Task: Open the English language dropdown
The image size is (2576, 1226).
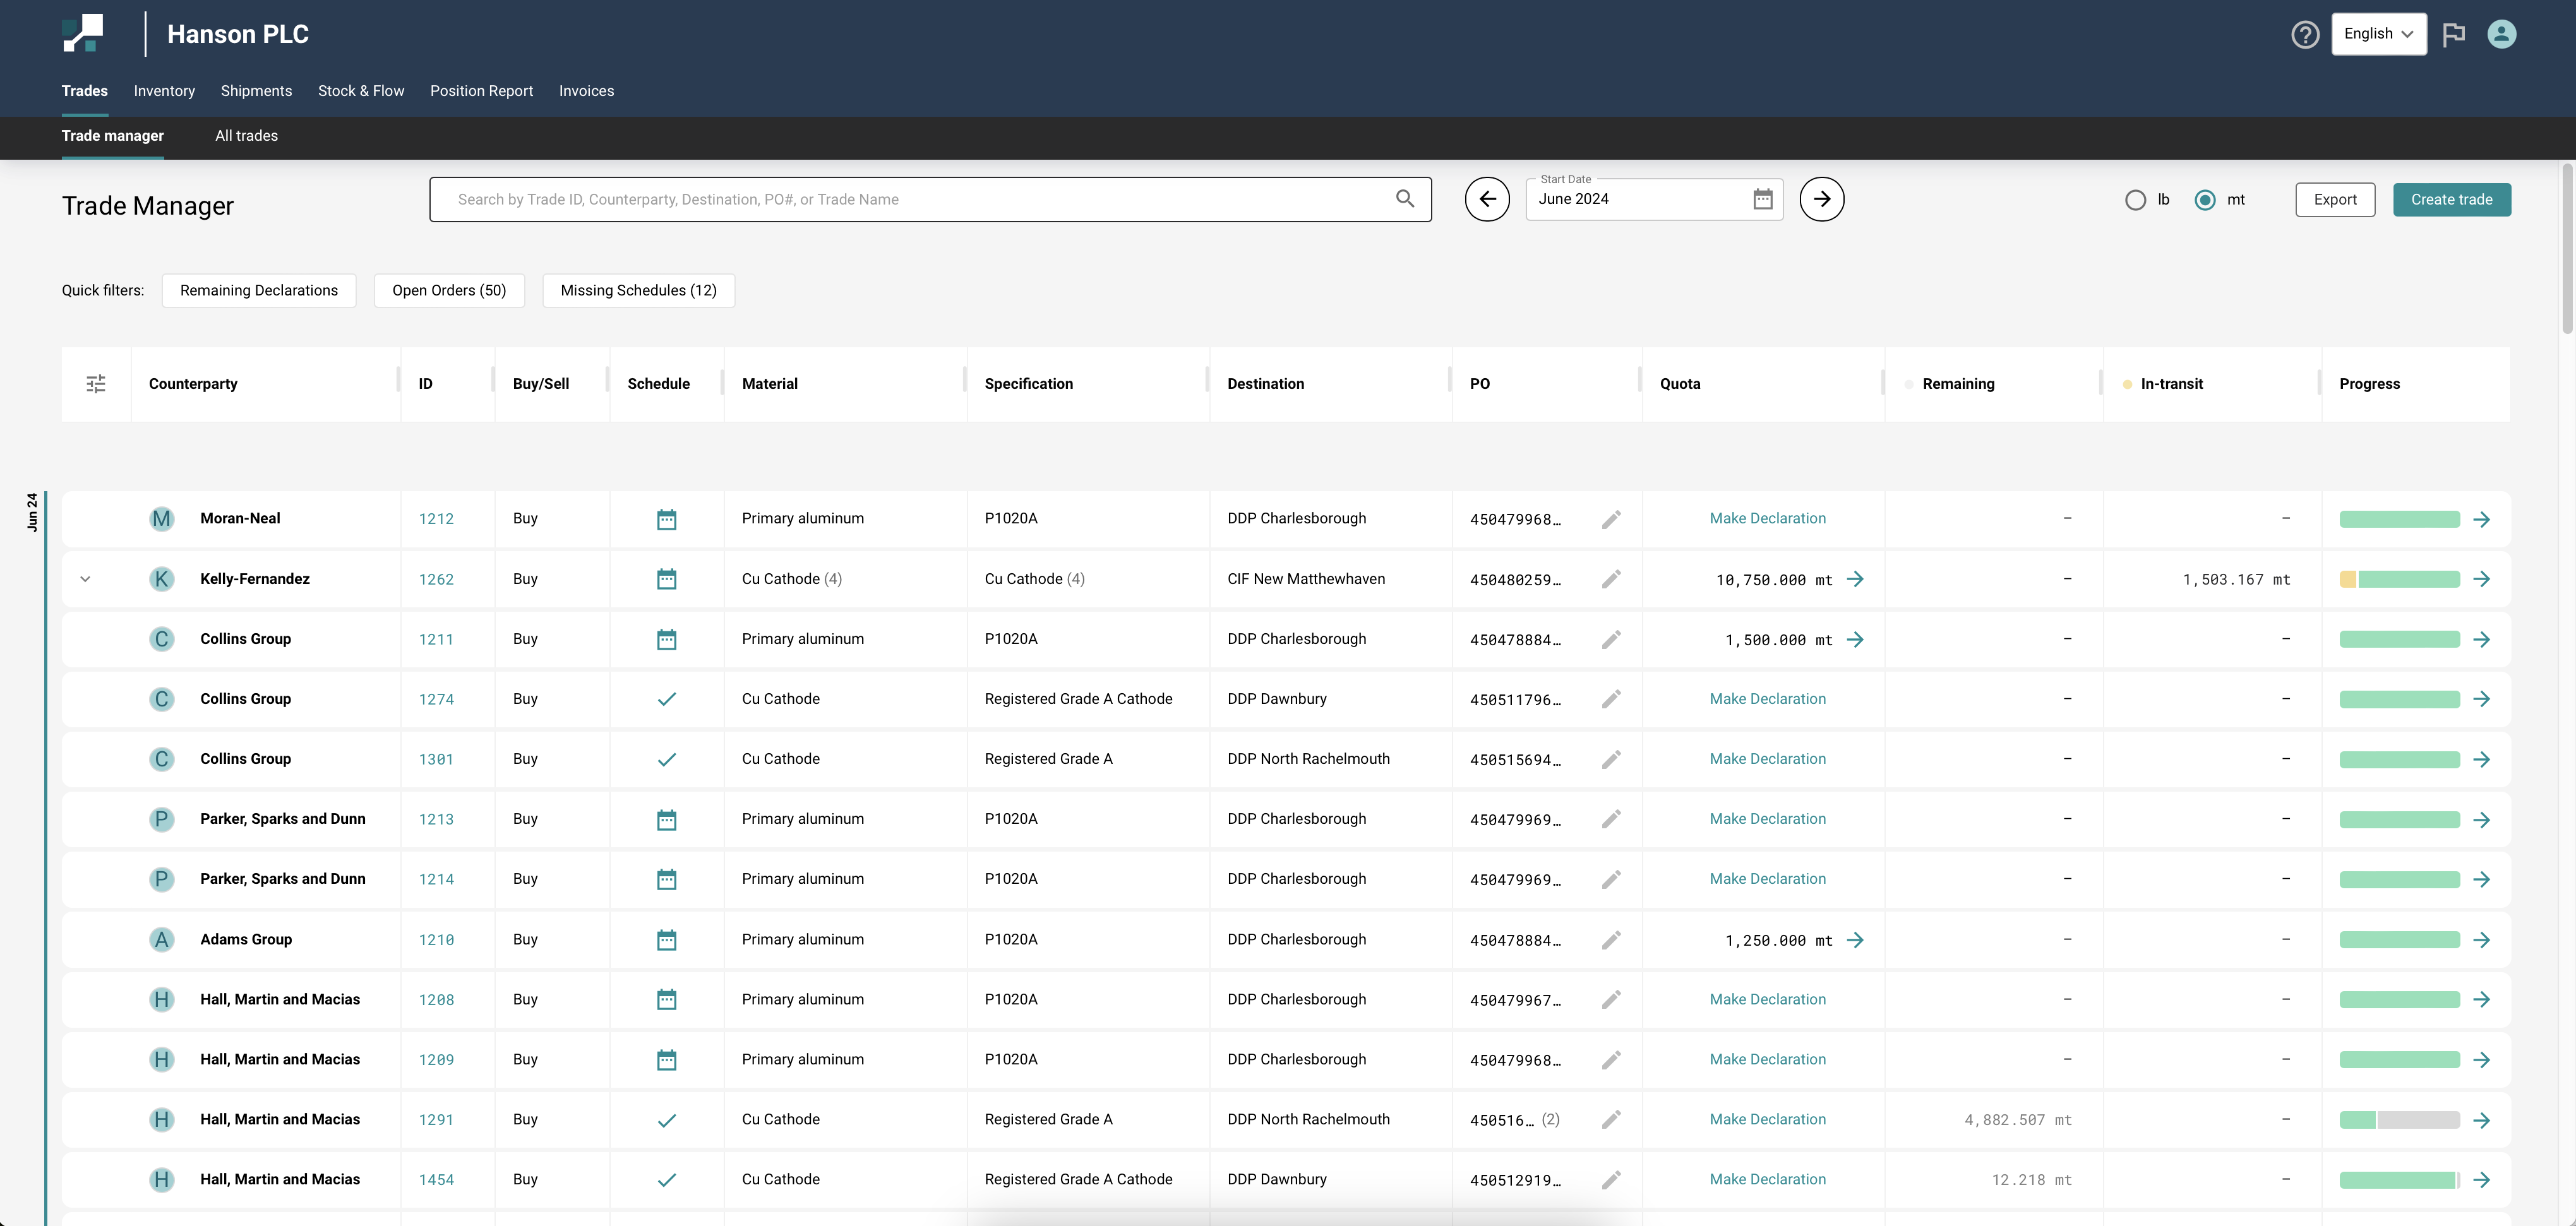Action: coord(2378,34)
